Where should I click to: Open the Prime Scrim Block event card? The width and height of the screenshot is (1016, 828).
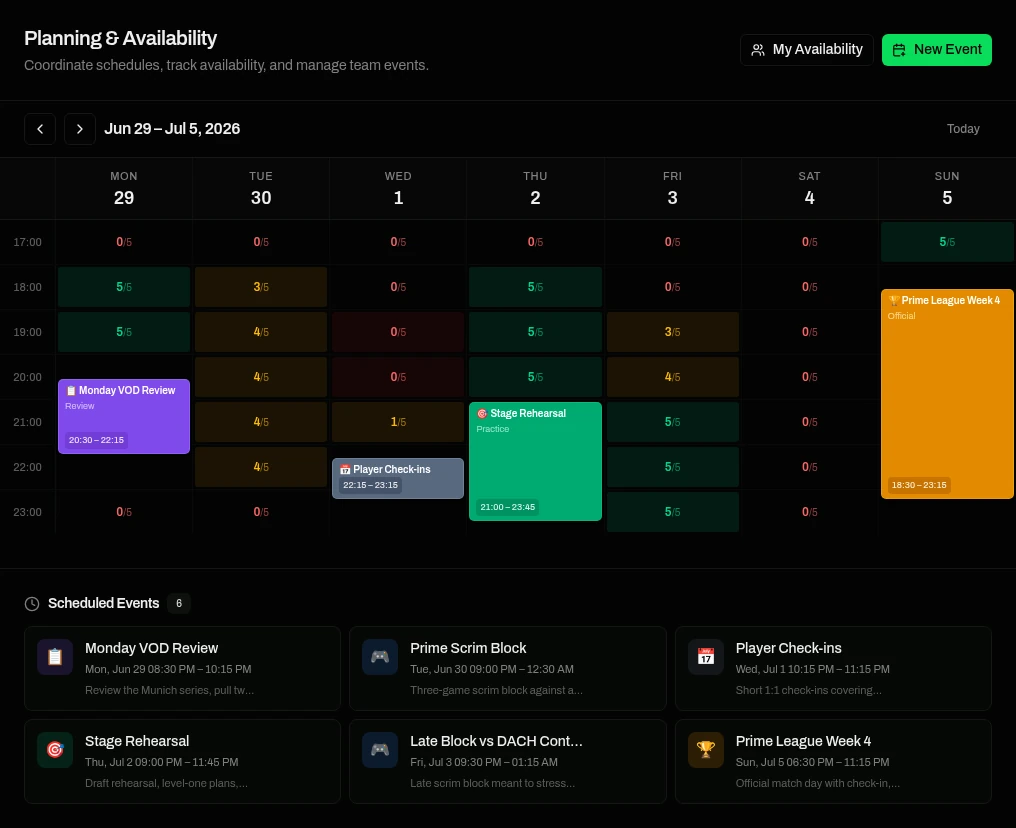tap(507, 668)
